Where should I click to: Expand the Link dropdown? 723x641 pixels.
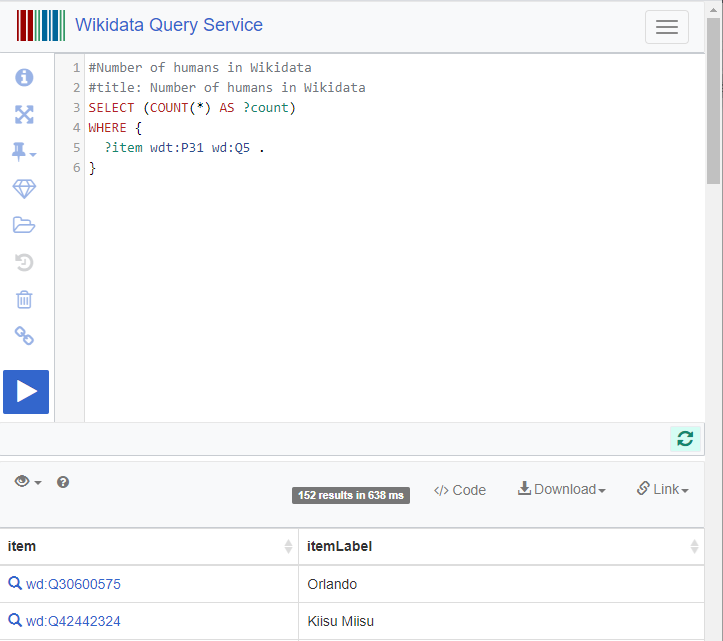click(x=663, y=489)
